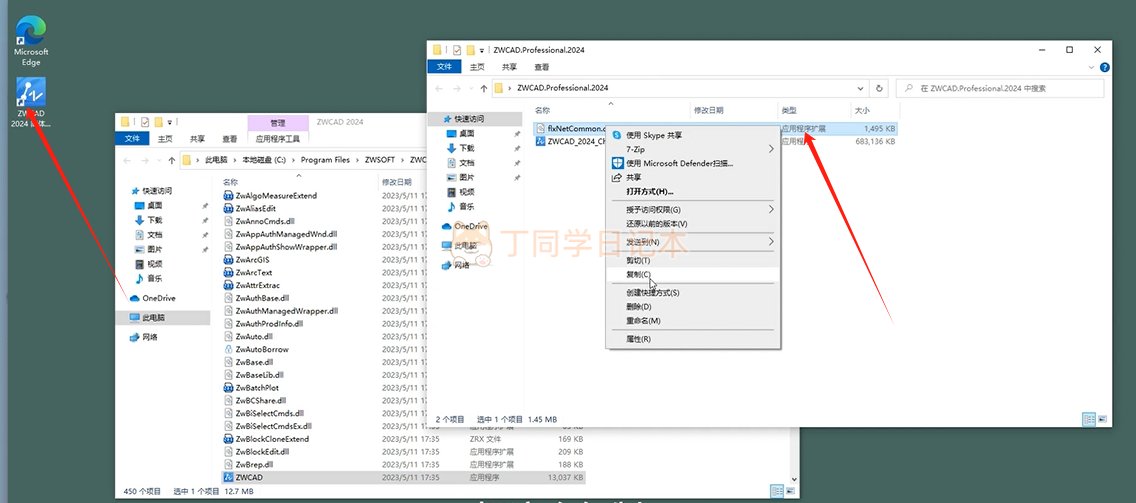The width and height of the screenshot is (1136, 503).
Task: Open quick access toolbar dropdown in ZWCAD 2024 window
Action: click(x=170, y=122)
